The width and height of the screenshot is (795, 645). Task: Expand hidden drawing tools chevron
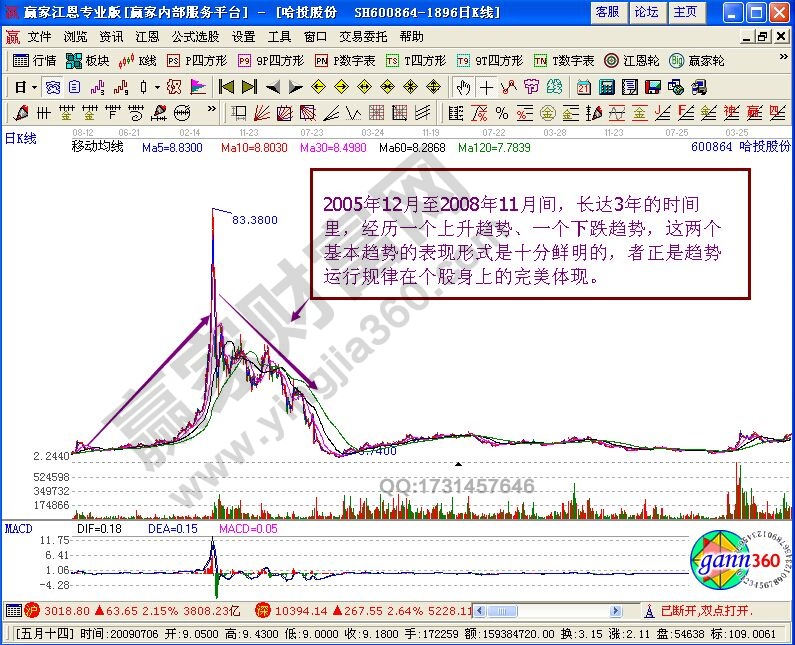(x=210, y=112)
